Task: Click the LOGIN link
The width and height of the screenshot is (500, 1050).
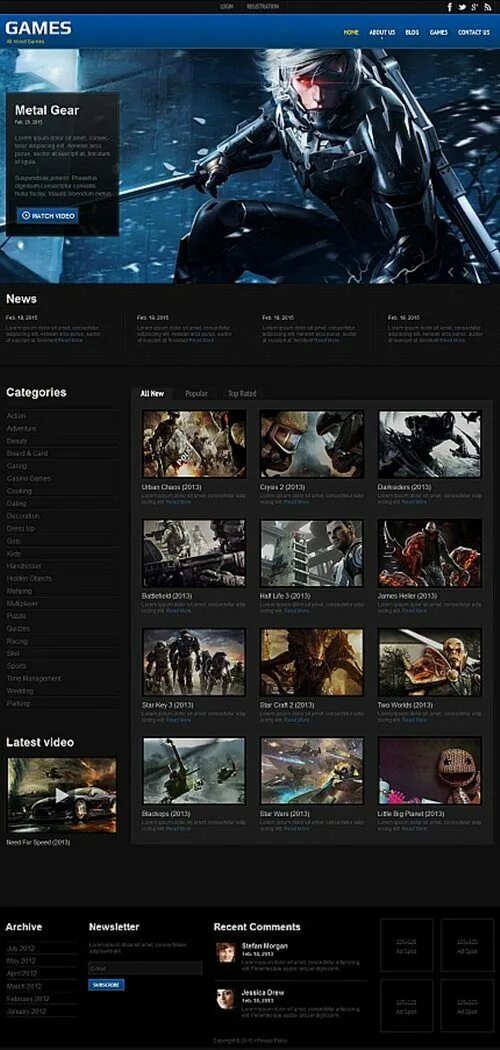Action: pyautogui.click(x=227, y=7)
